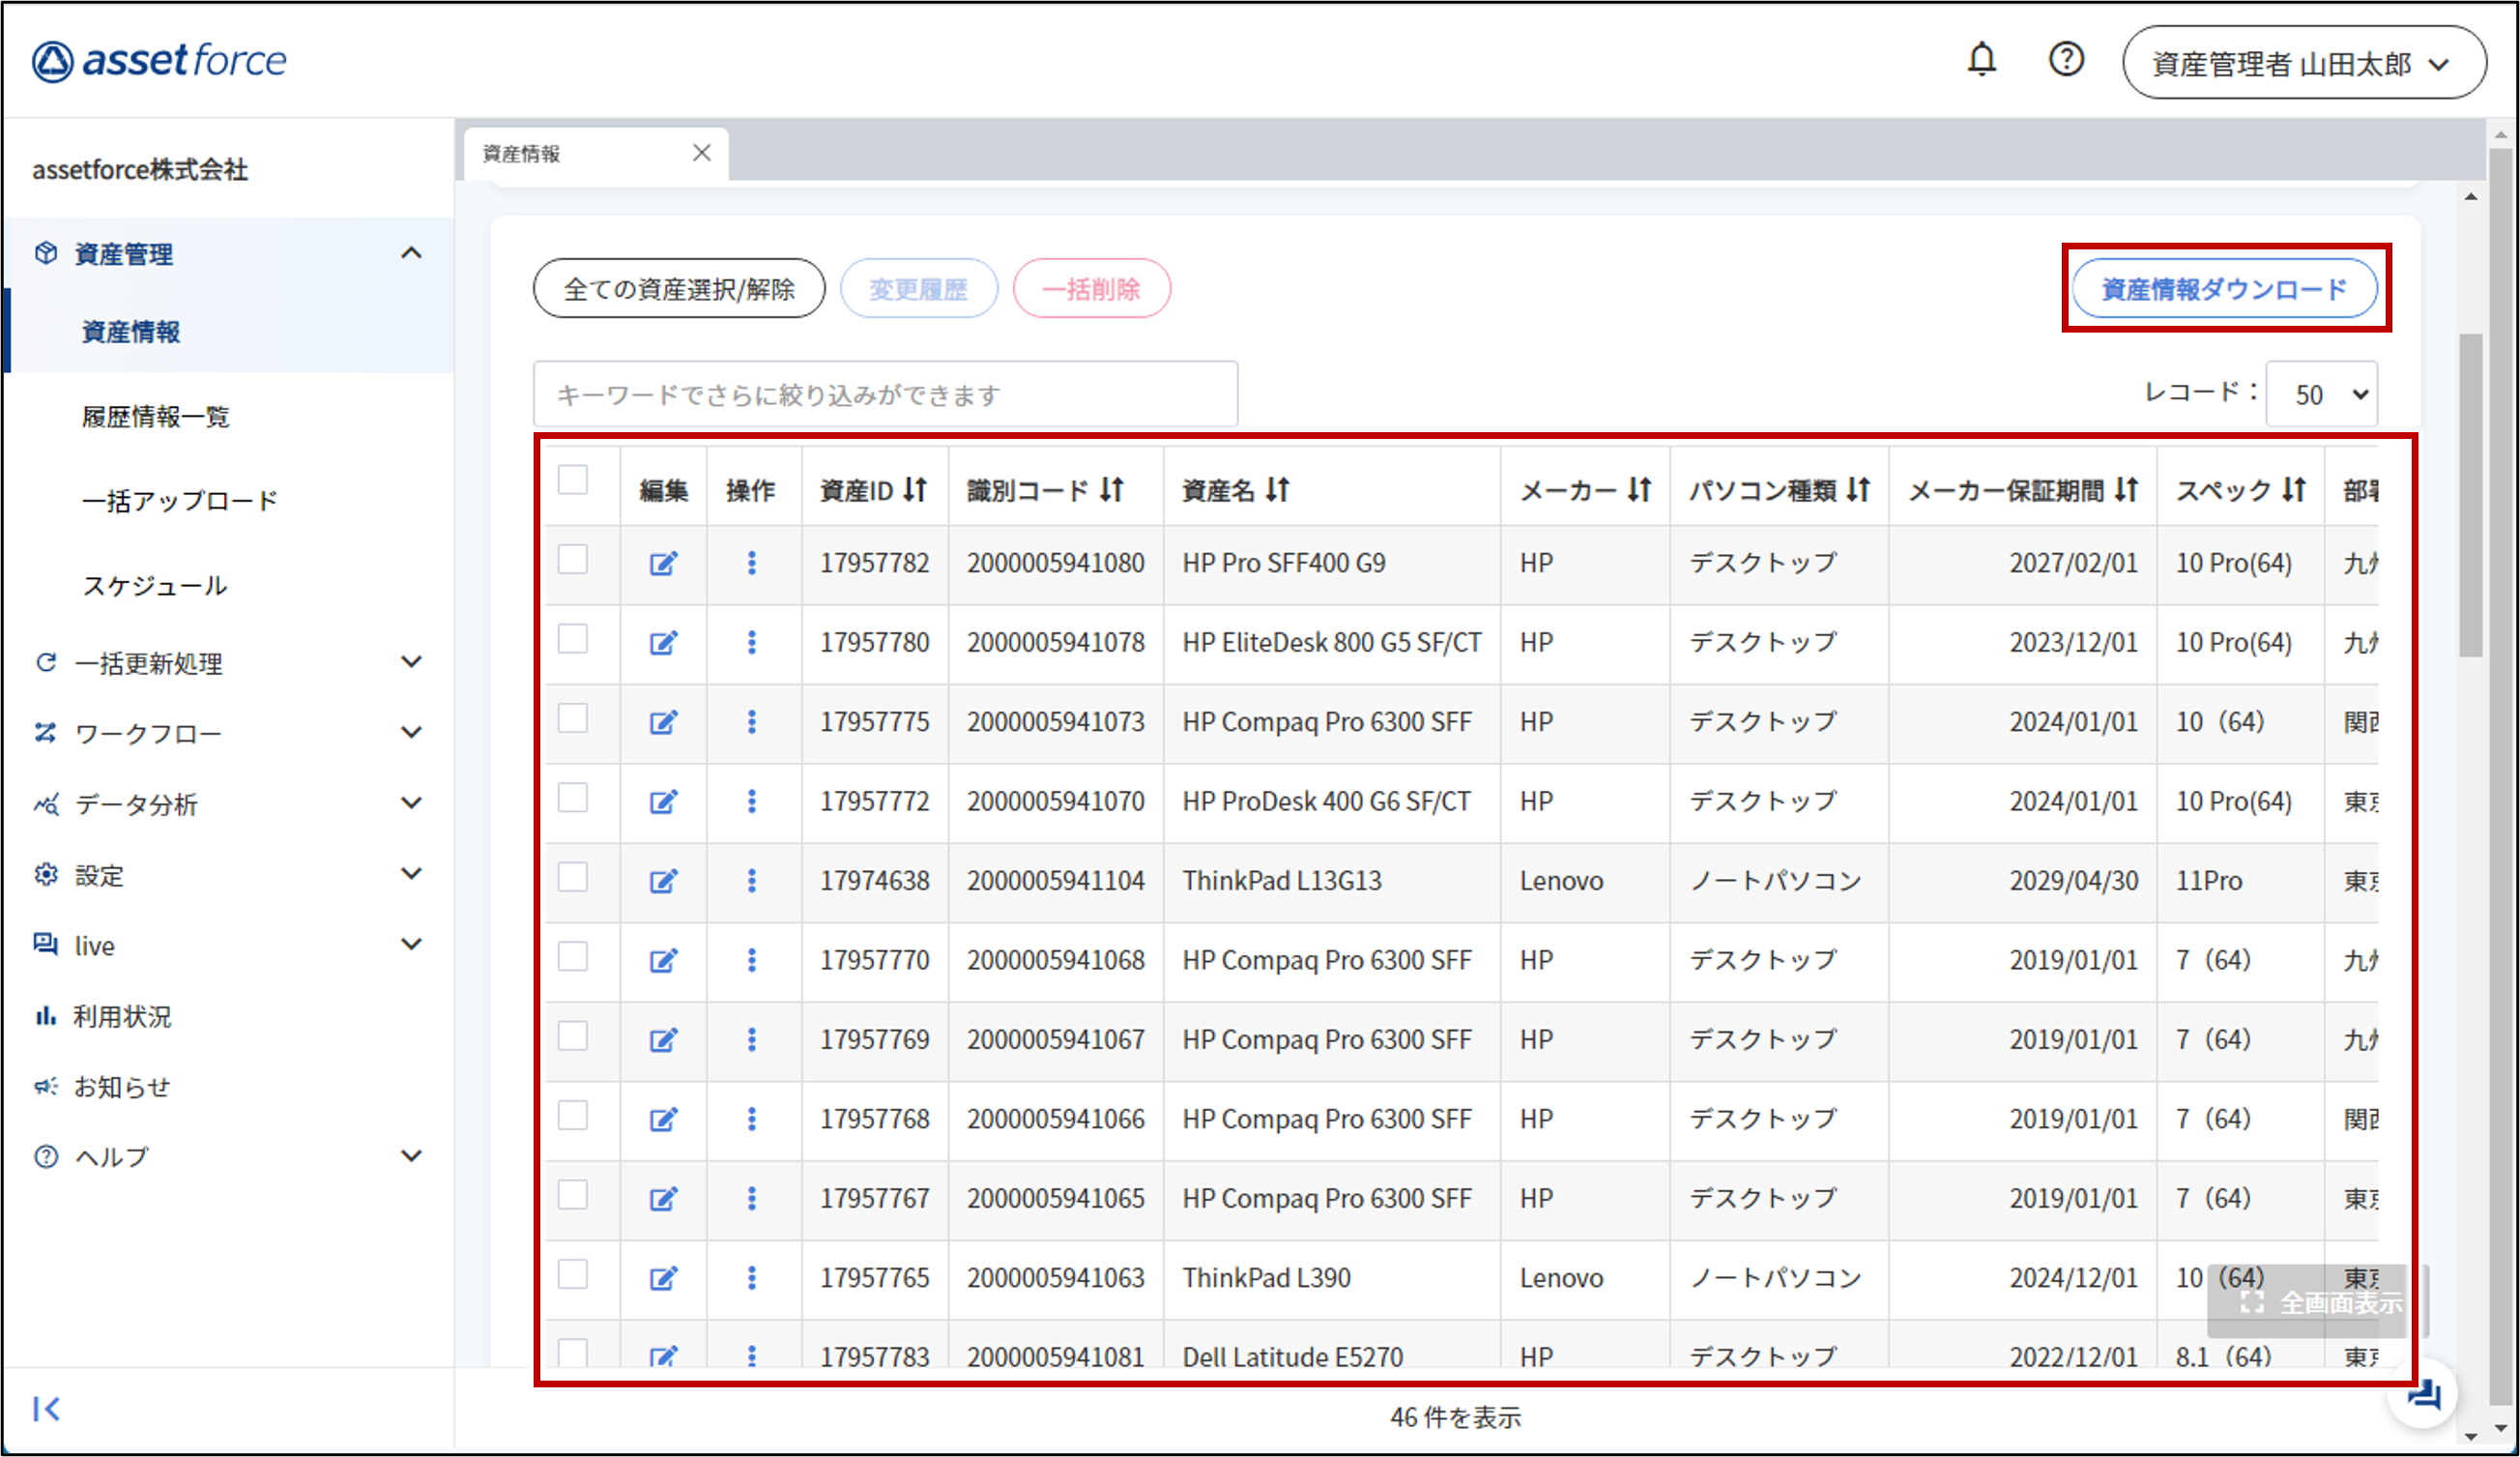Check the box for asset 17957775
The height and width of the screenshot is (1457, 2520).
click(573, 718)
